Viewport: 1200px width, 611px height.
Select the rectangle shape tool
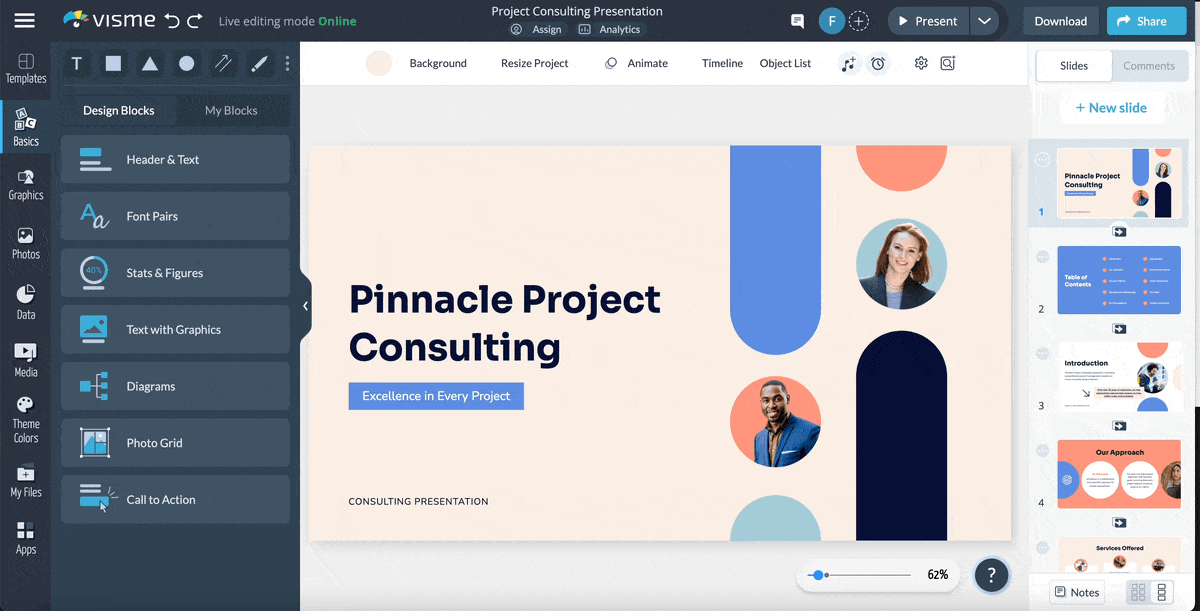[x=113, y=63]
